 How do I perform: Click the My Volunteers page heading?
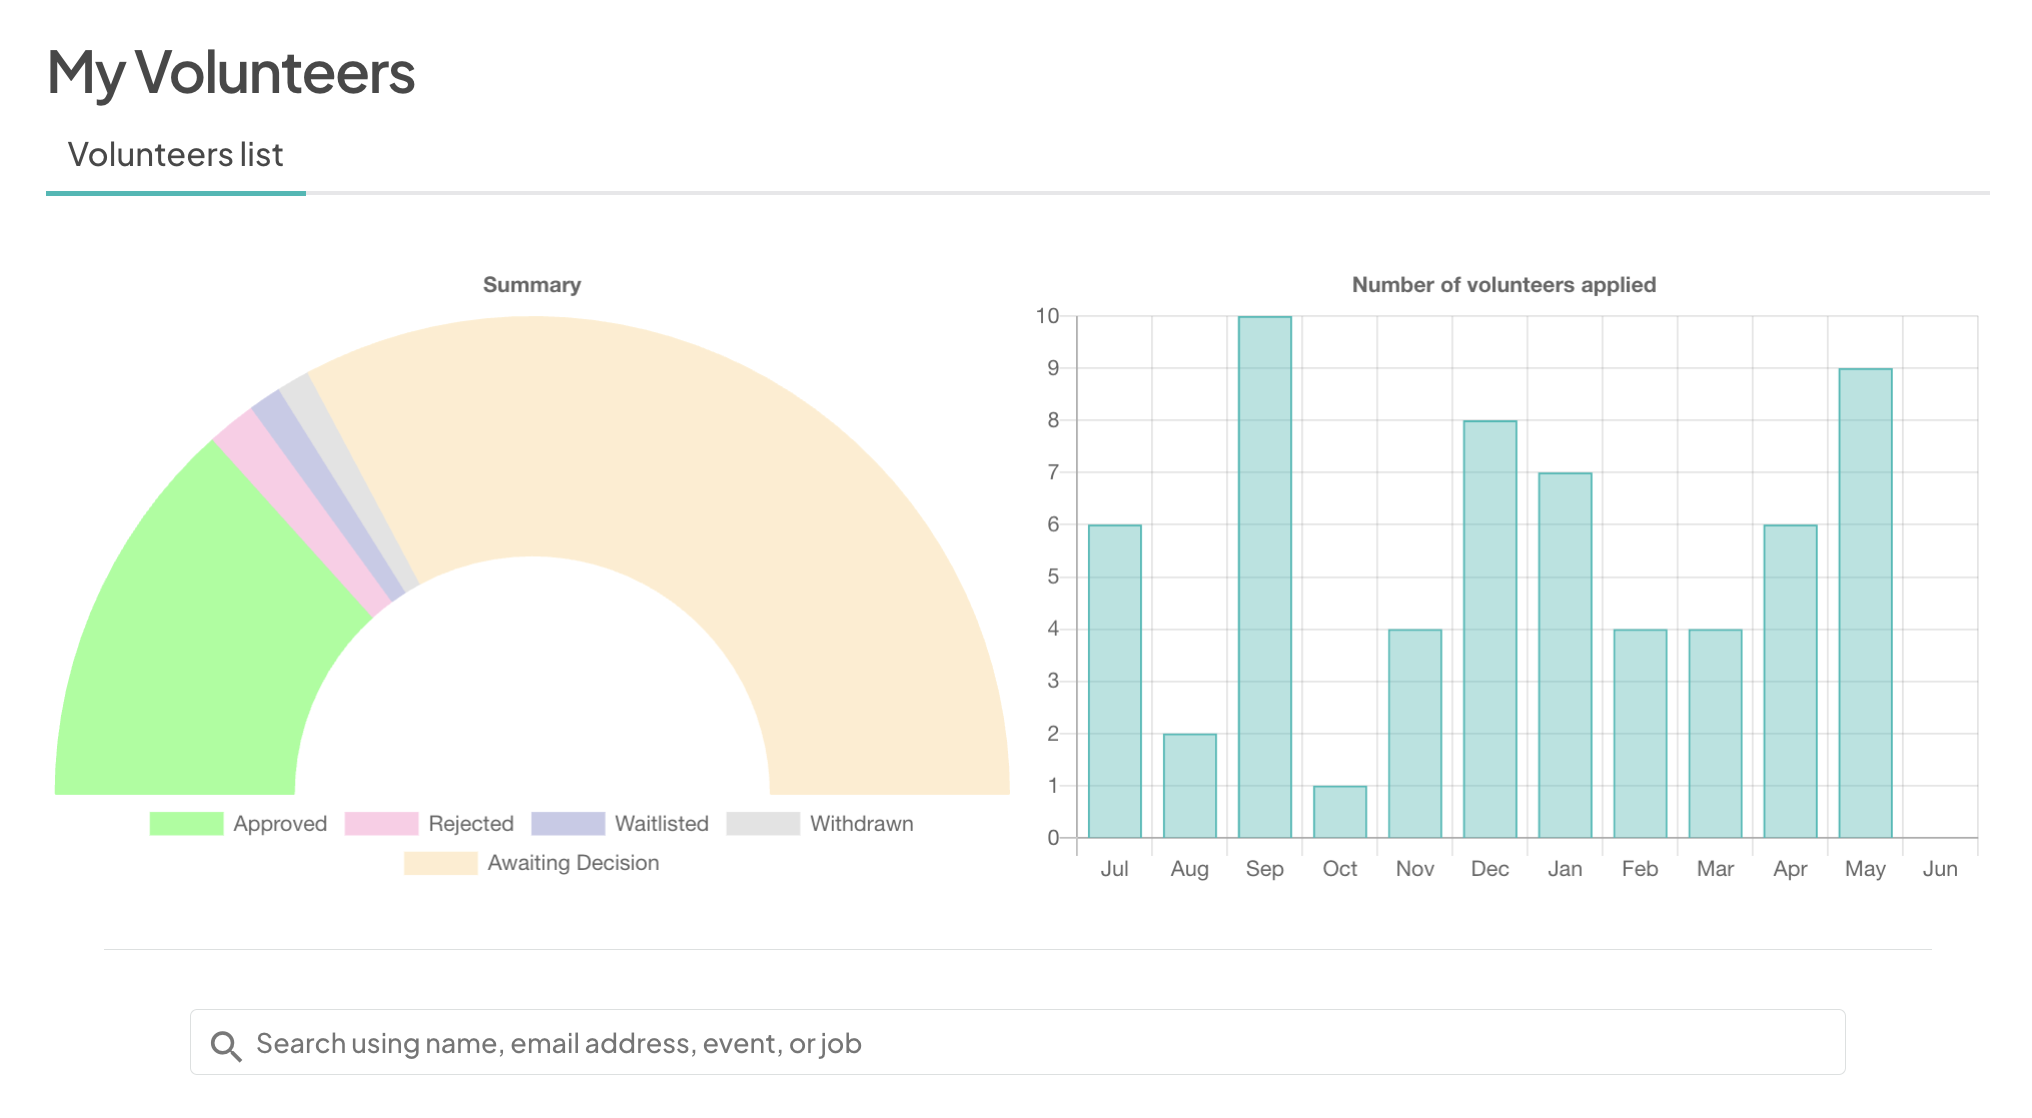[233, 72]
